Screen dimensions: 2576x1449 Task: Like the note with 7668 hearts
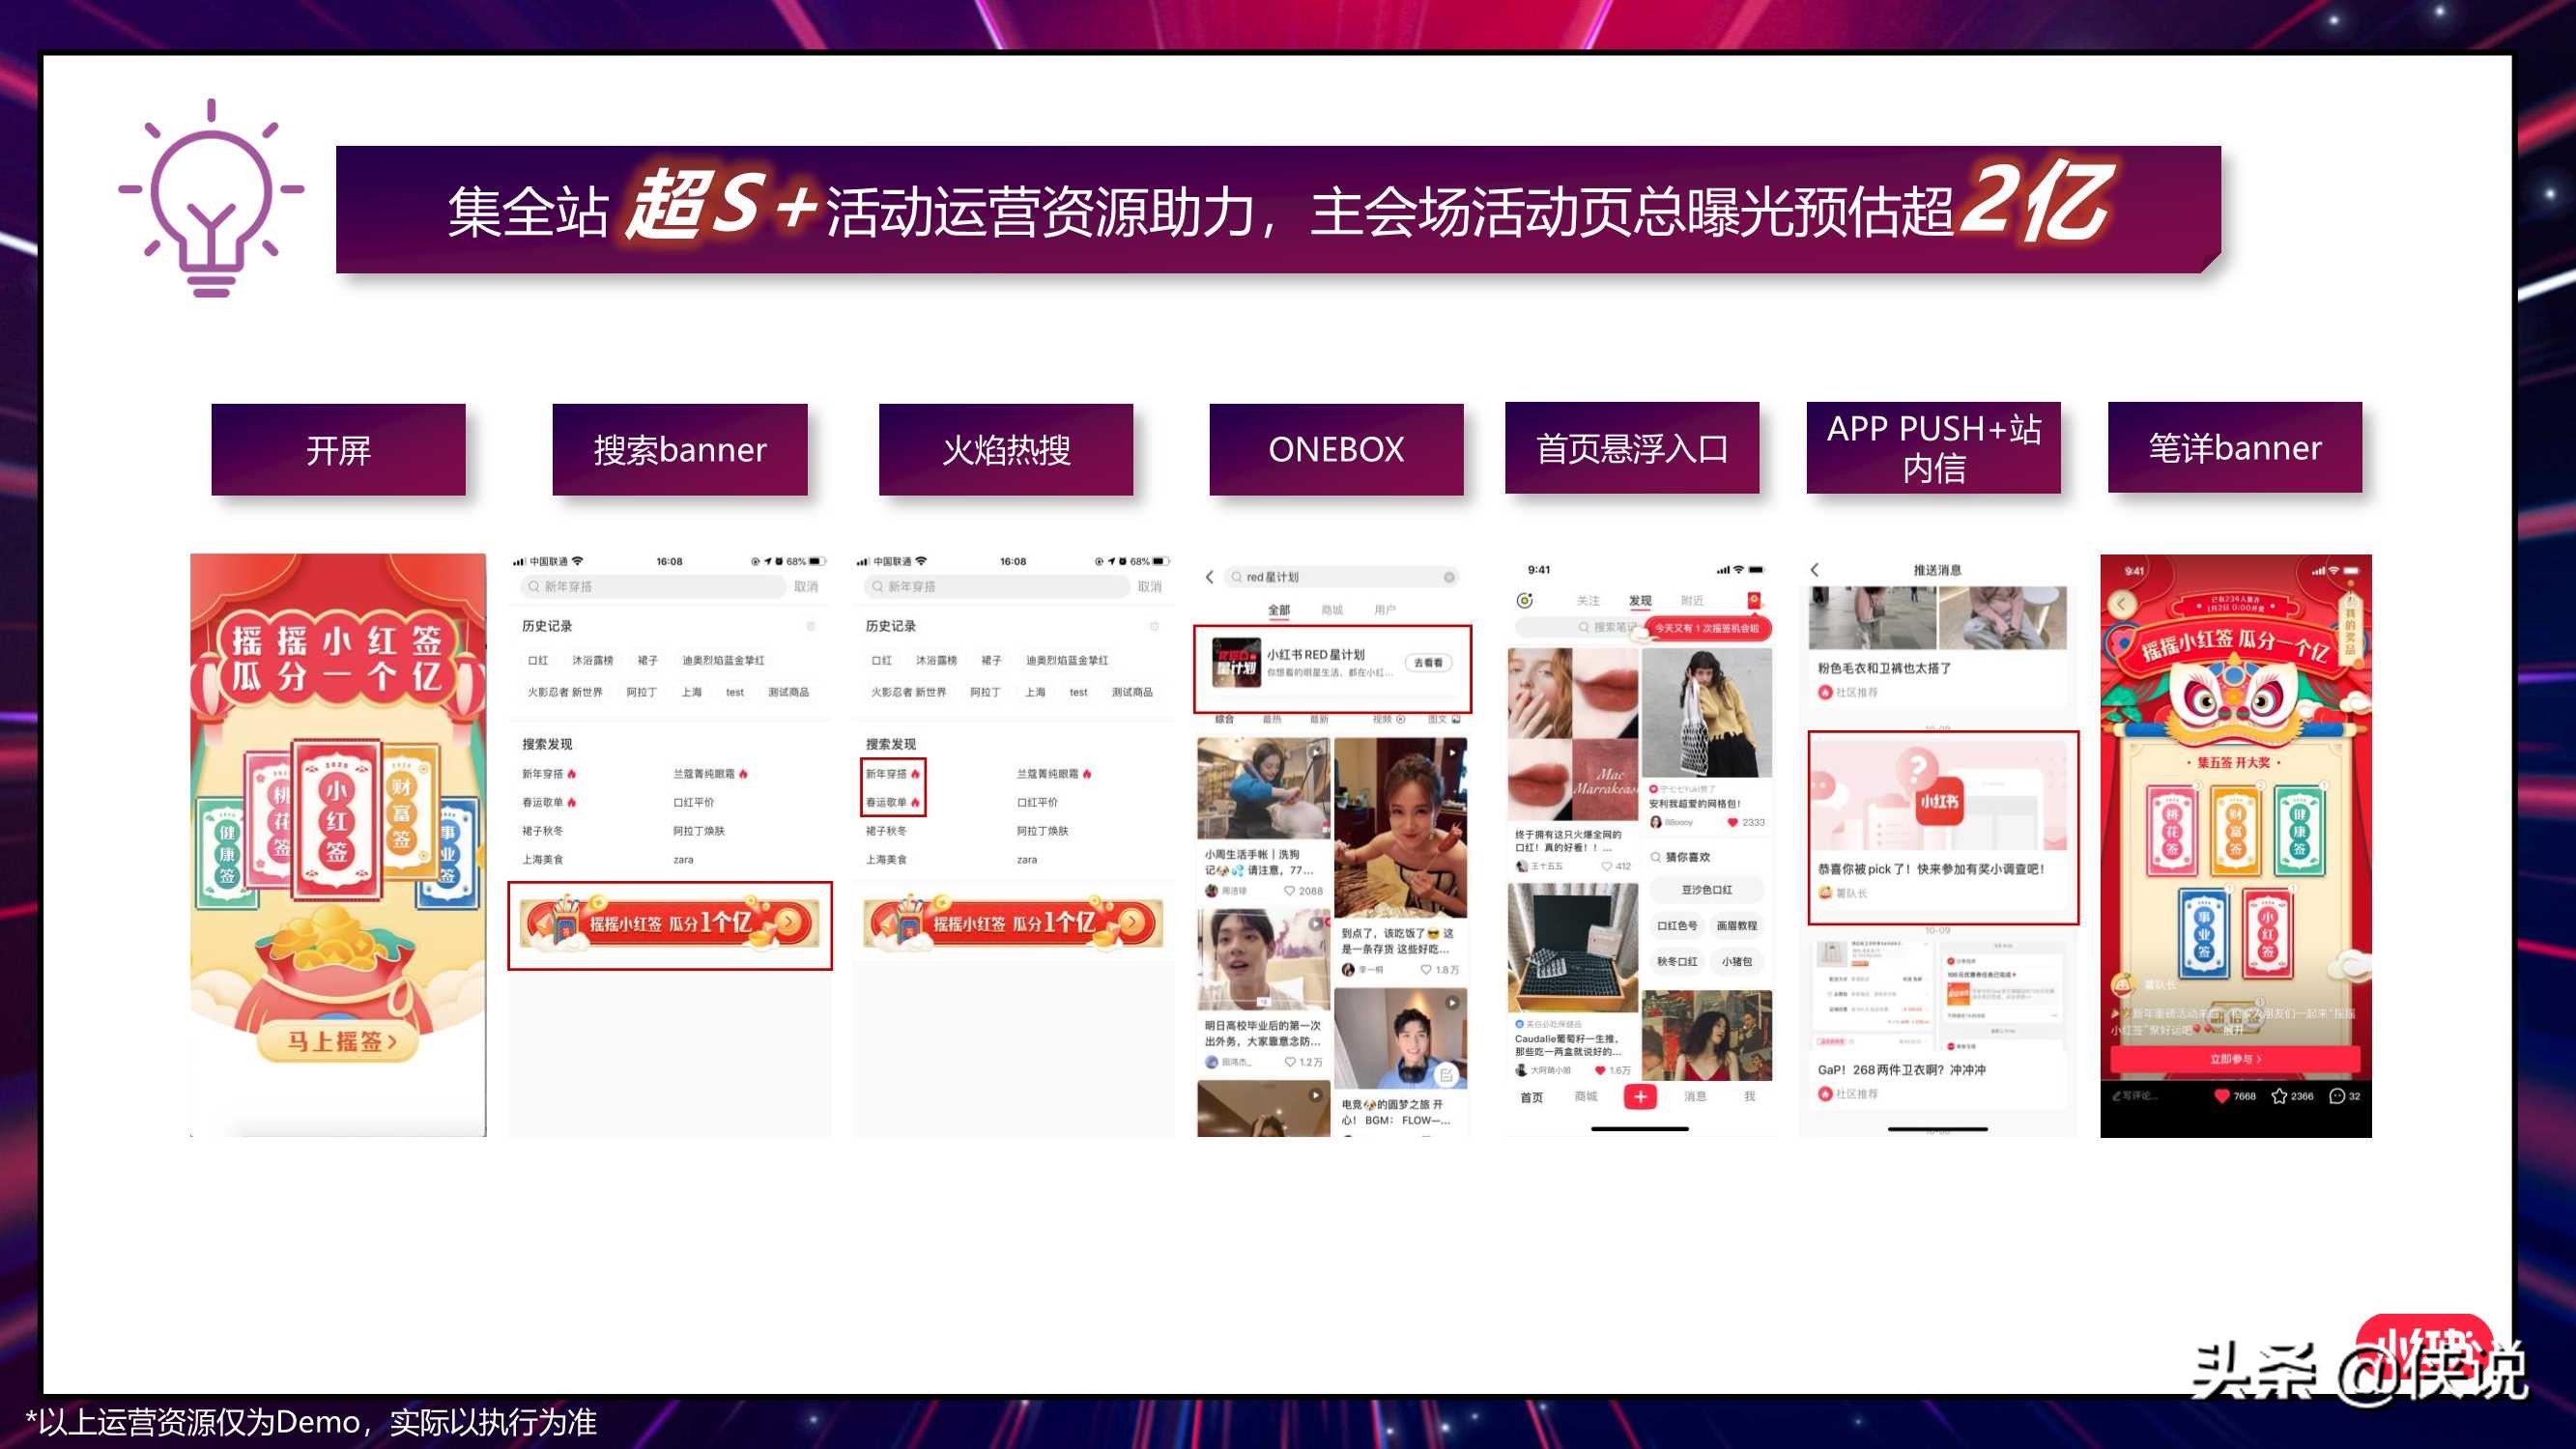click(x=2221, y=1096)
